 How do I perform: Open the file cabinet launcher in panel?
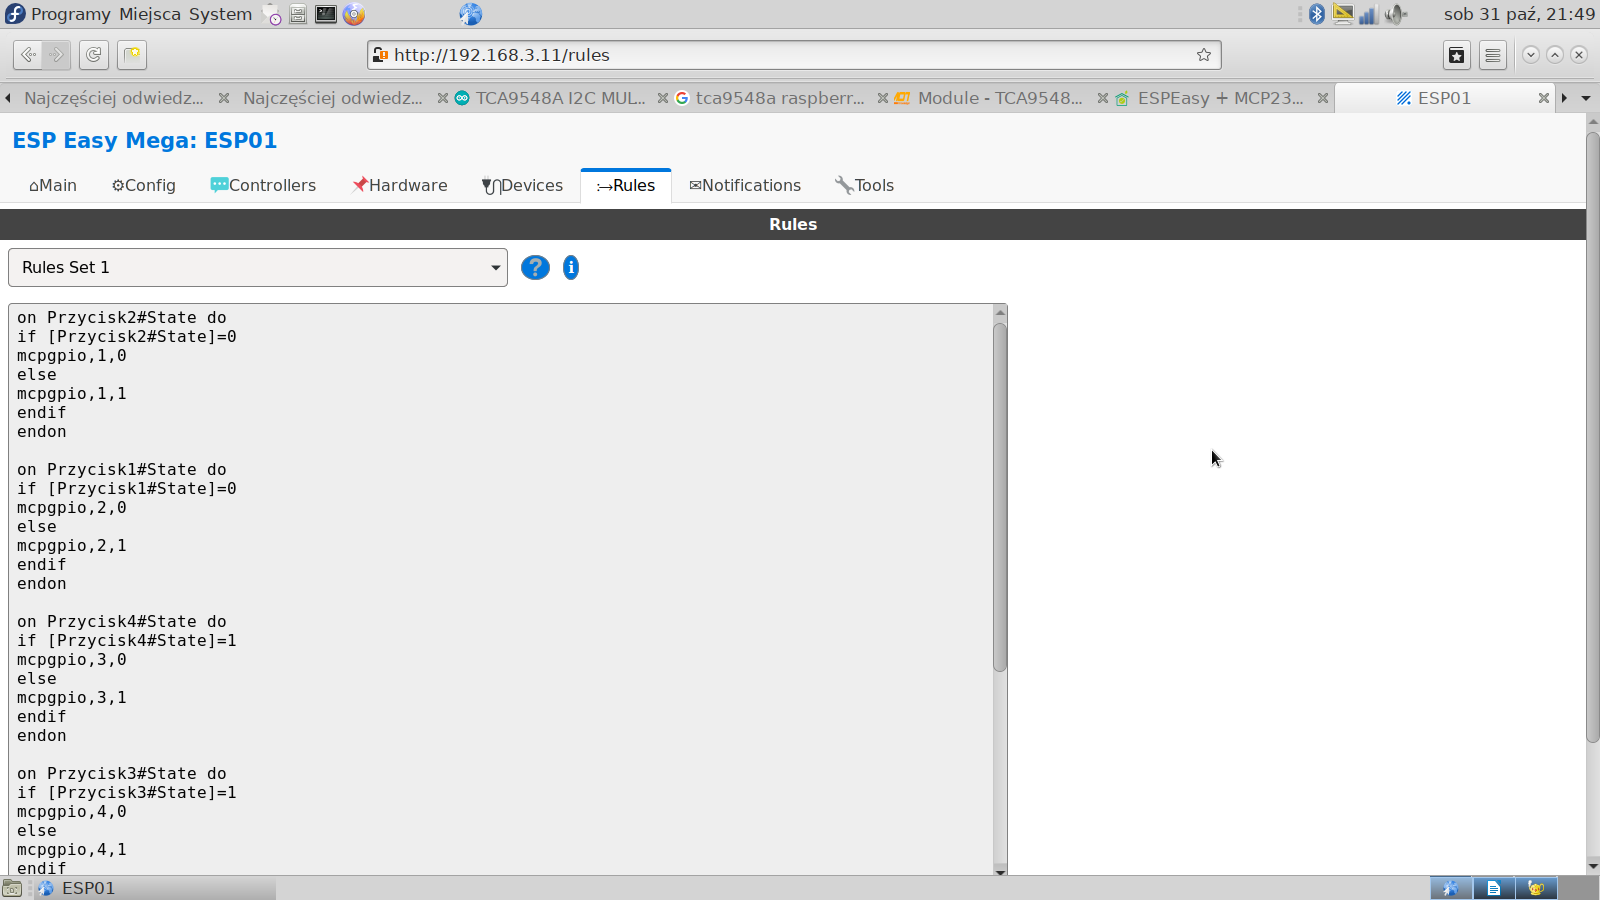pyautogui.click(x=298, y=14)
